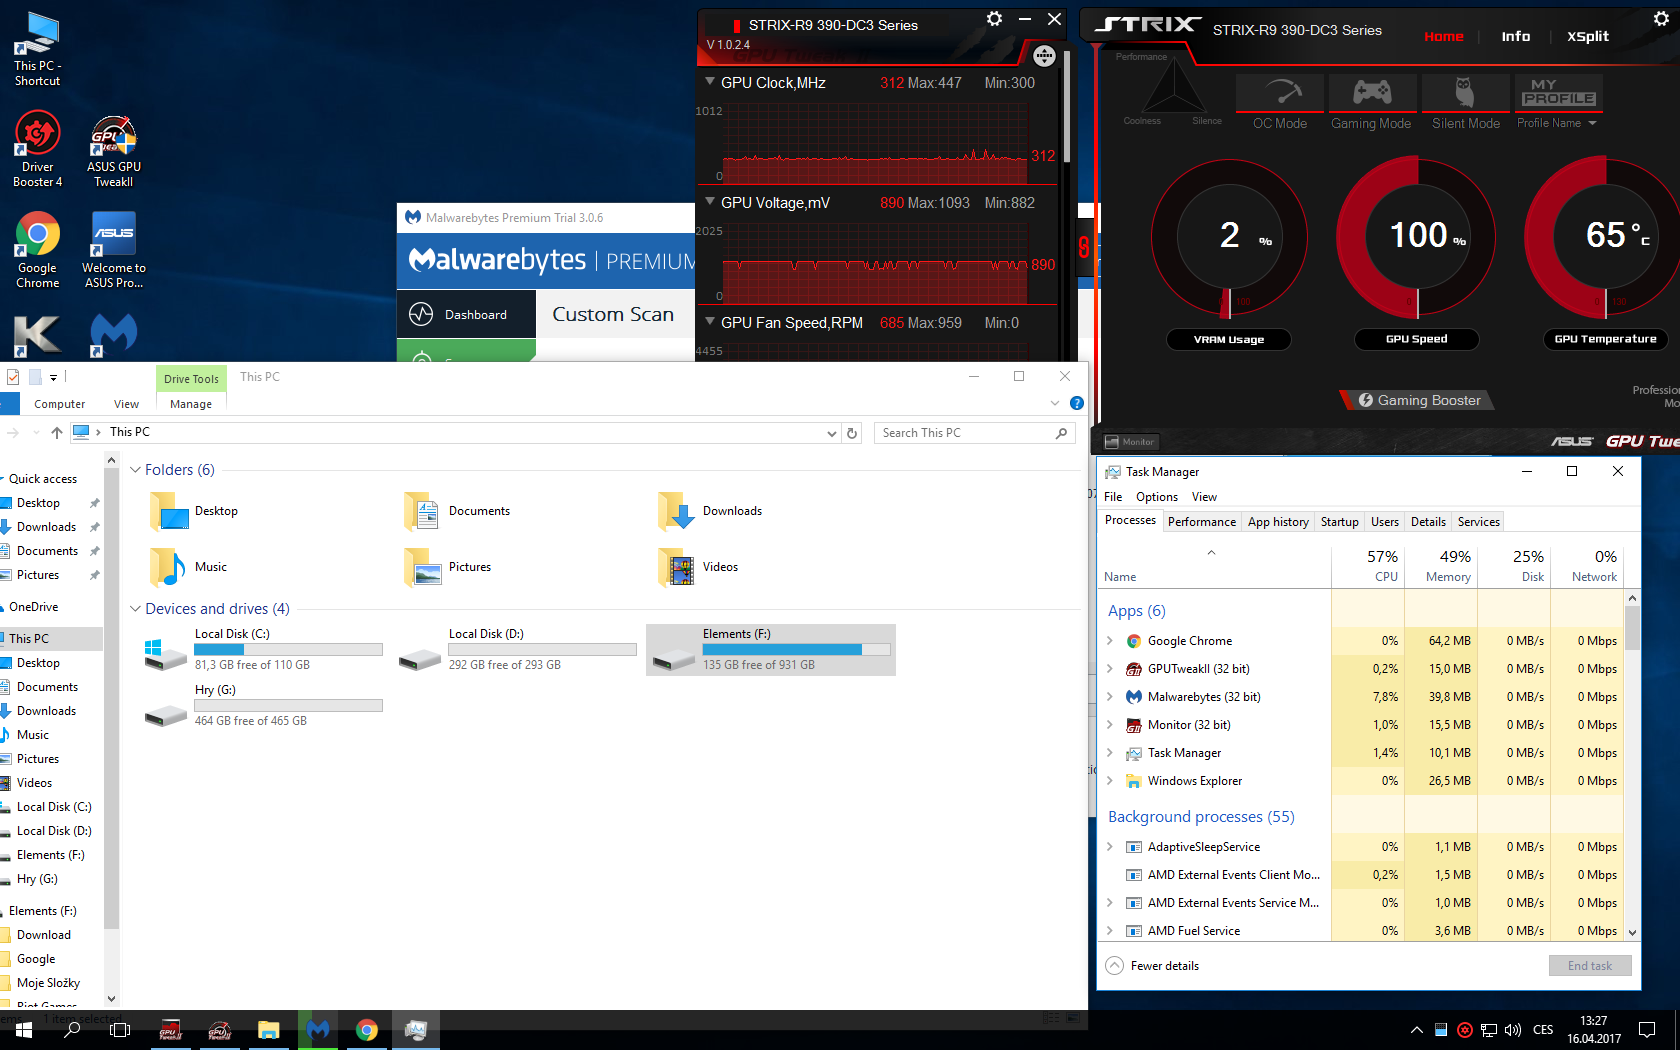Select Local Disk (D:) in navigation pane

[53, 831]
